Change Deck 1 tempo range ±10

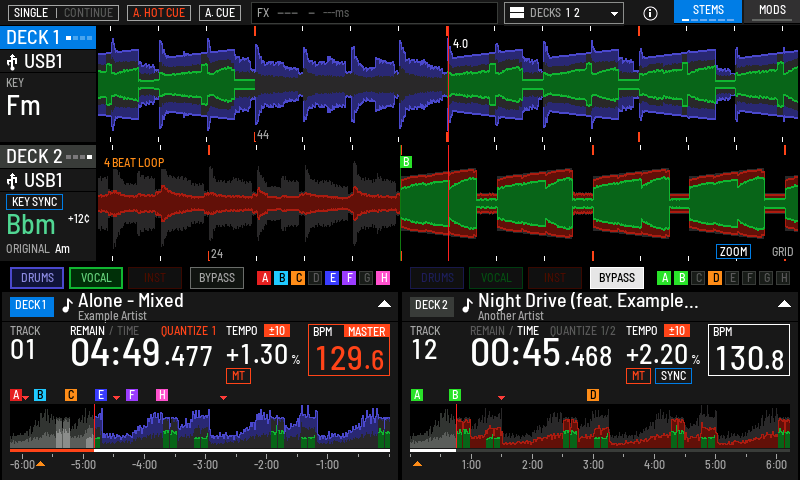click(277, 331)
